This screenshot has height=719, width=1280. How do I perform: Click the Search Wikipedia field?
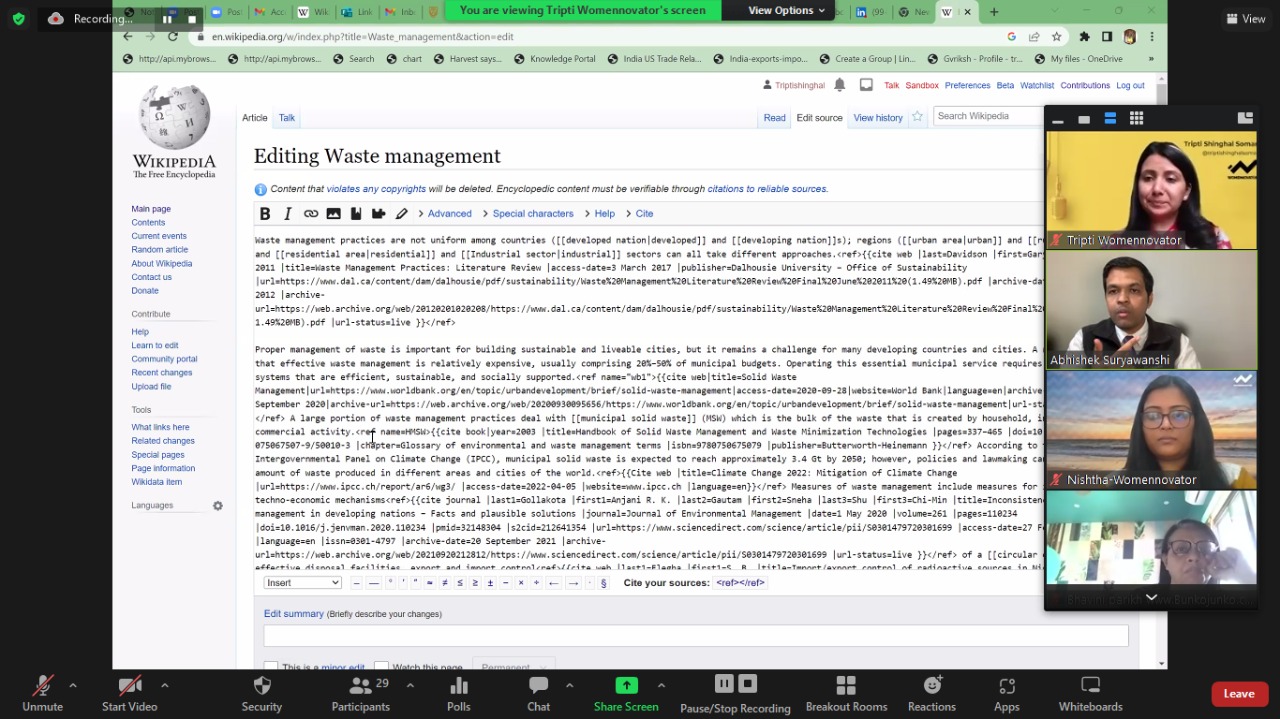click(x=987, y=116)
